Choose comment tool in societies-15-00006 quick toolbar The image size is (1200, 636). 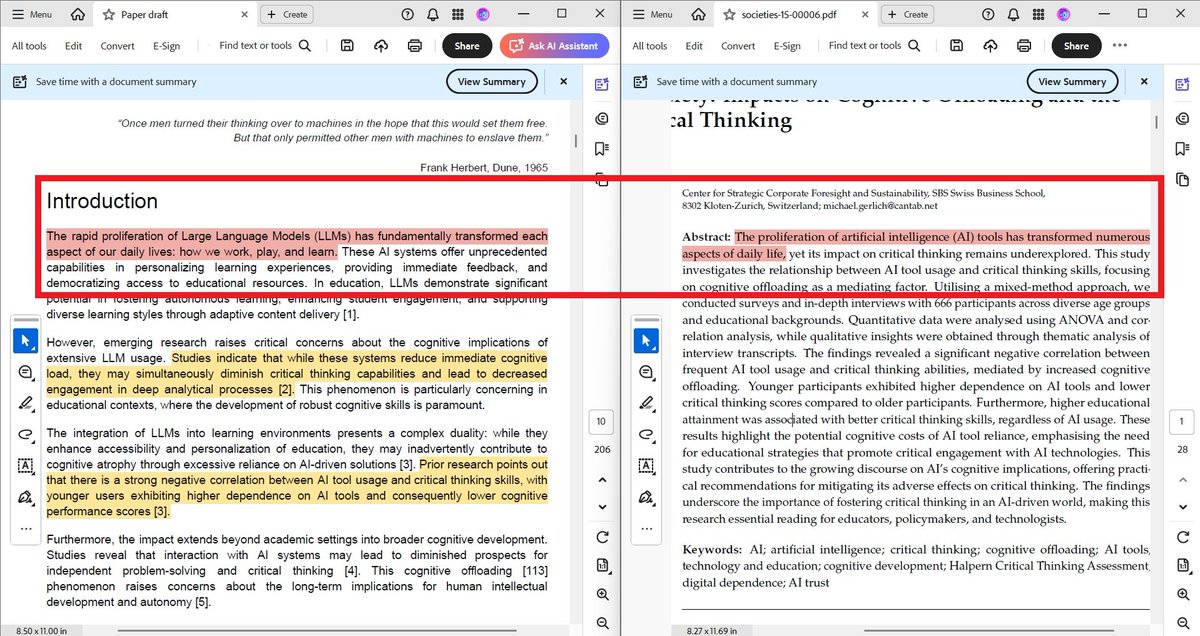646,372
